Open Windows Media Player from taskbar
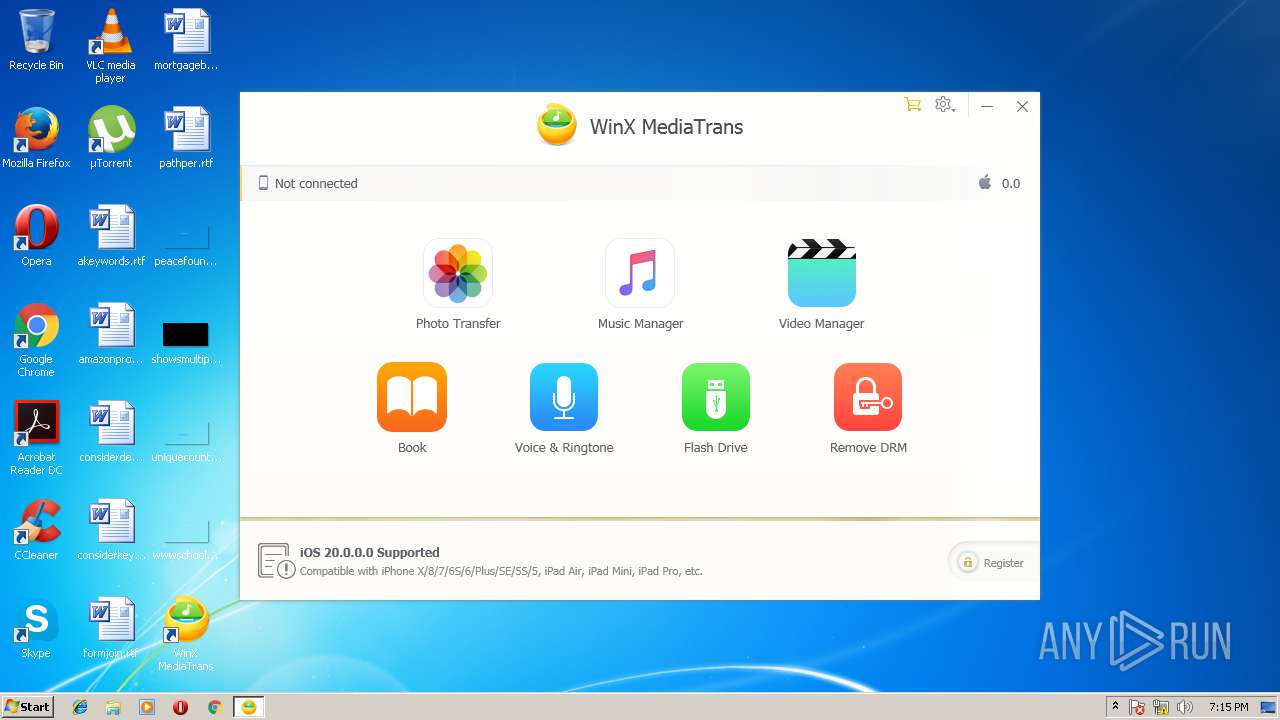Image resolution: width=1280 pixels, height=720 pixels. pyautogui.click(x=147, y=707)
